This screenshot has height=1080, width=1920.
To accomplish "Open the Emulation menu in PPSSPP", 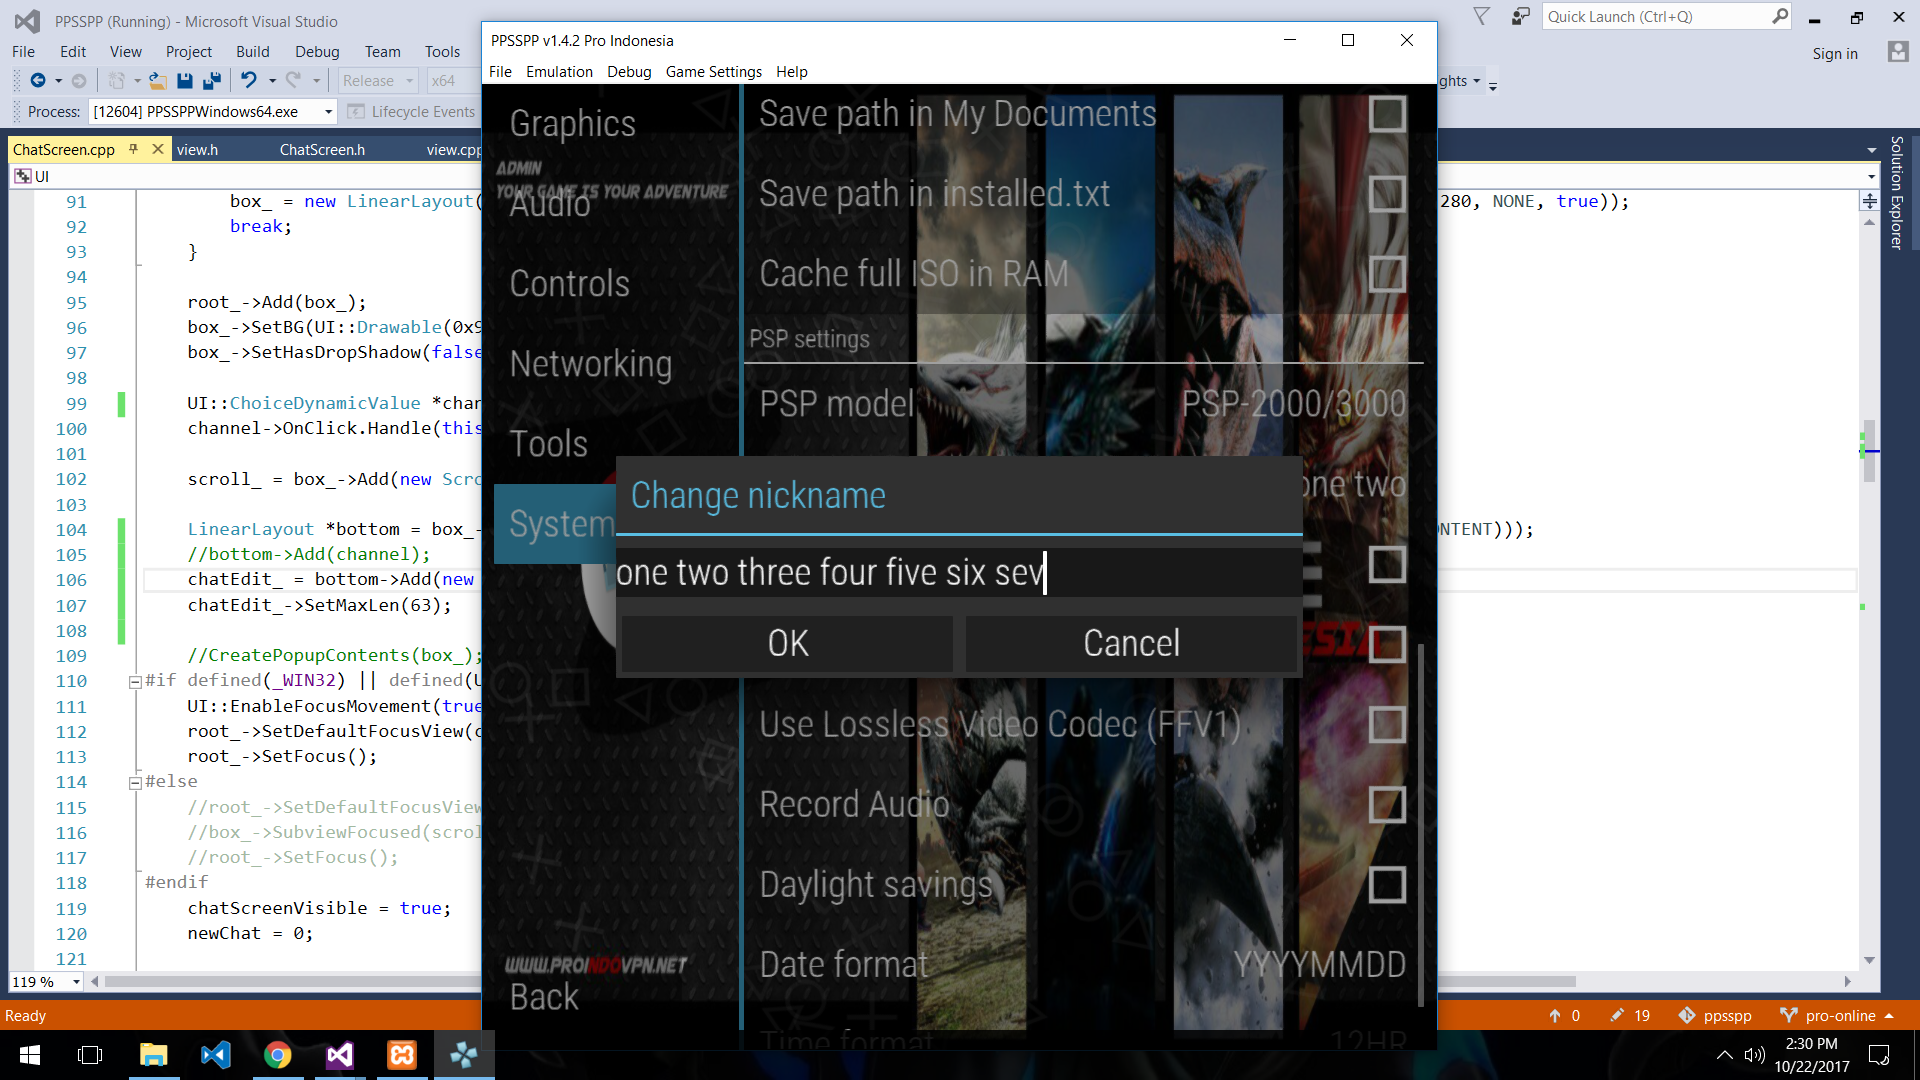I will pyautogui.click(x=558, y=71).
